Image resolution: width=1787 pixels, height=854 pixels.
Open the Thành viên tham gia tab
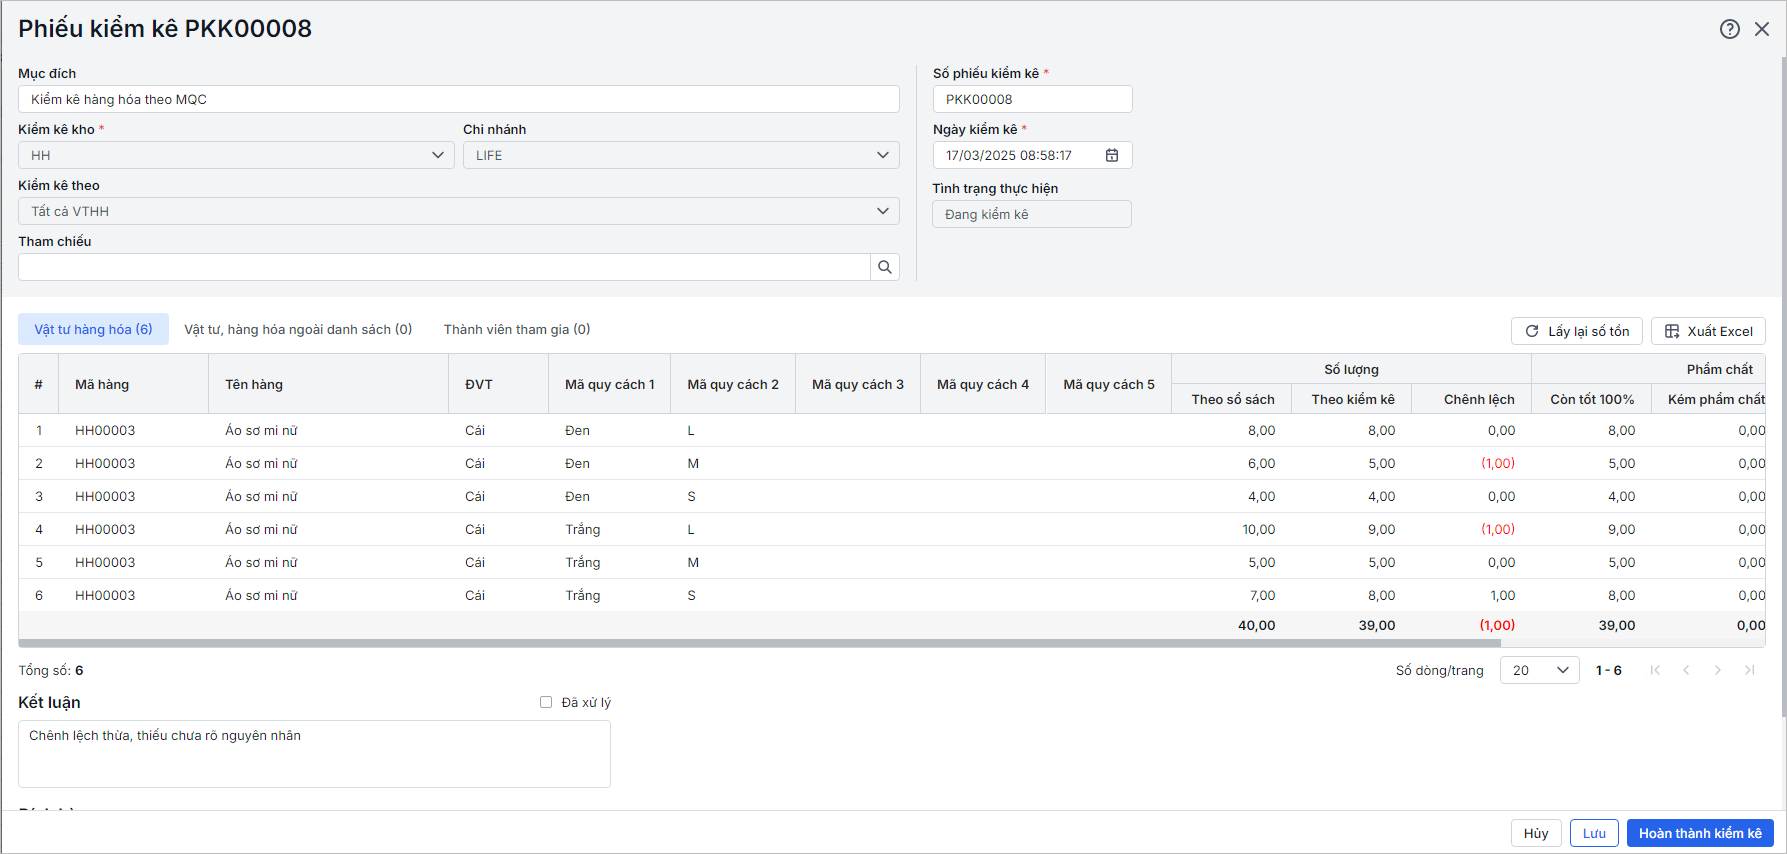(x=517, y=329)
